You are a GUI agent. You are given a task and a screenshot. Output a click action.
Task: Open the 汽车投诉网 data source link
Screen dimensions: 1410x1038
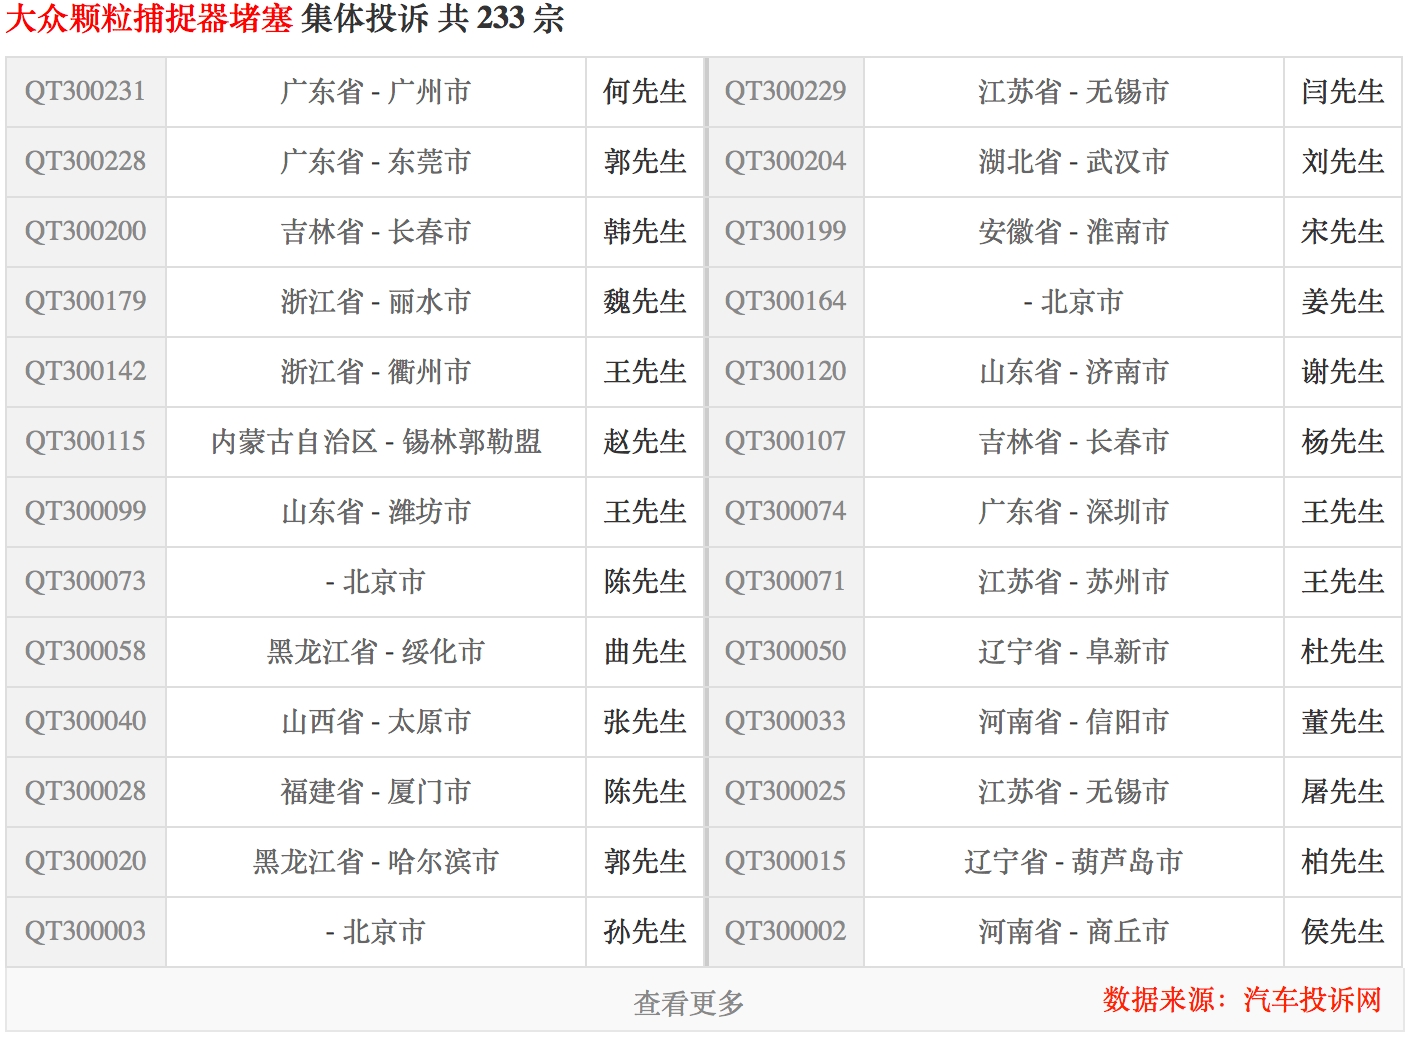[x=1312, y=1000]
